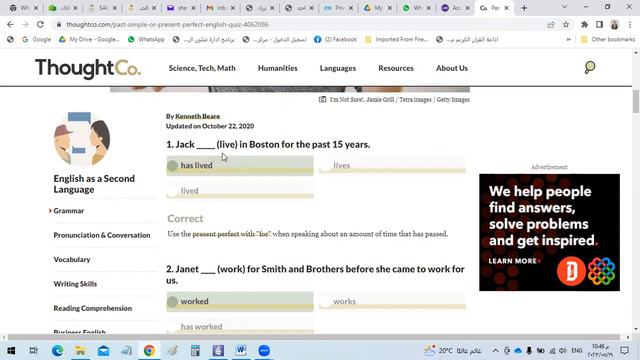Select the 'works' answer for question 2
640x360 pixels.
point(392,302)
